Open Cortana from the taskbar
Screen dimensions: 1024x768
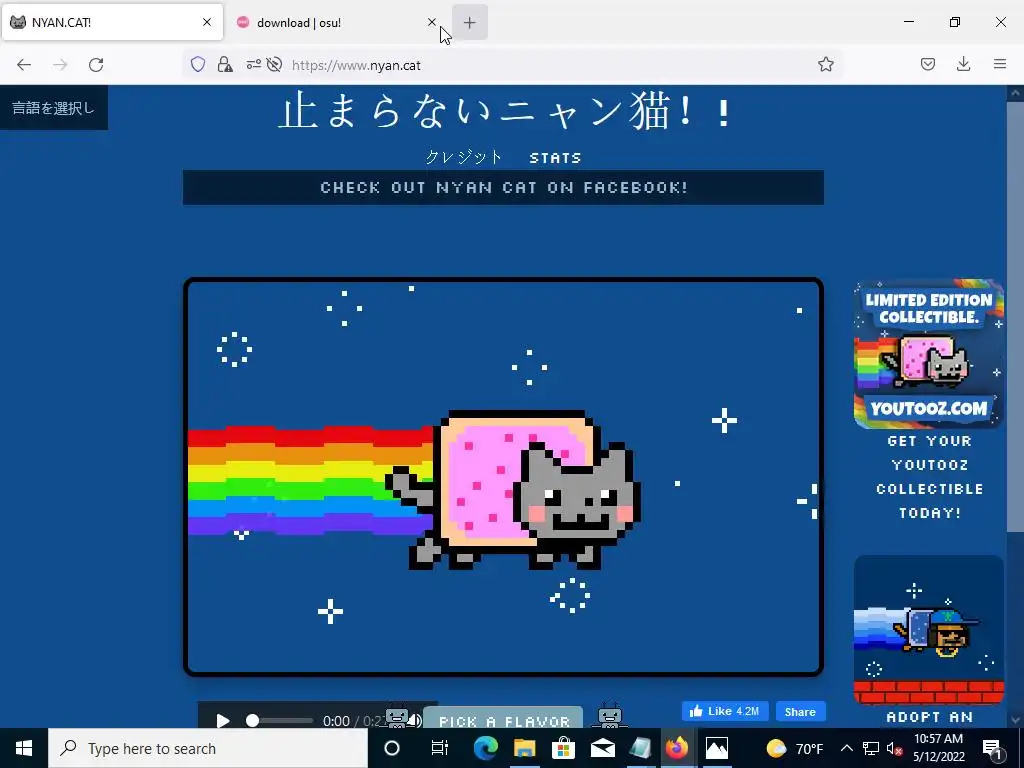click(392, 748)
